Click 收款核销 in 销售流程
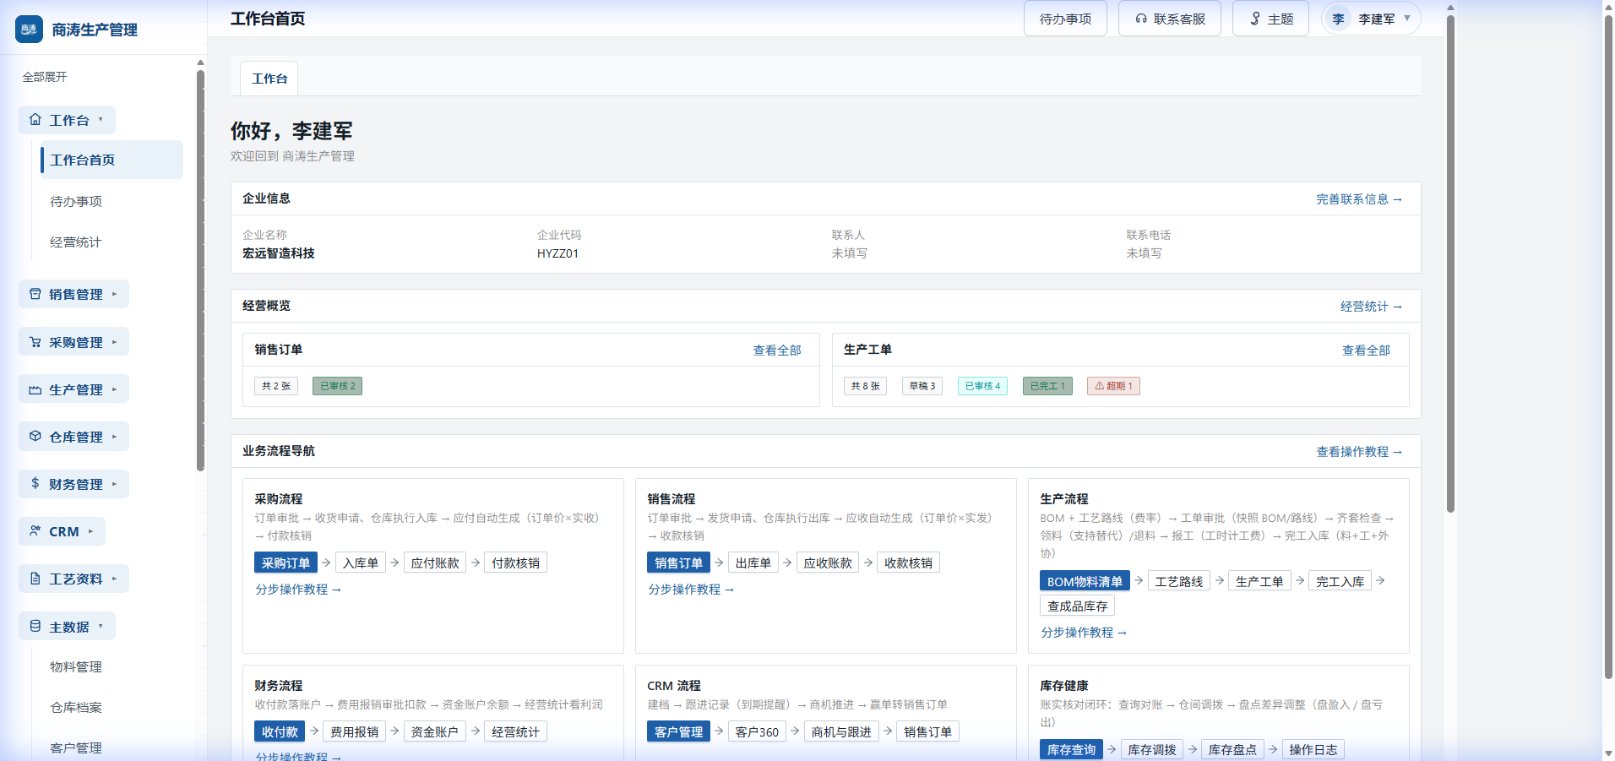Screen dimensions: 1615x761 tap(909, 563)
